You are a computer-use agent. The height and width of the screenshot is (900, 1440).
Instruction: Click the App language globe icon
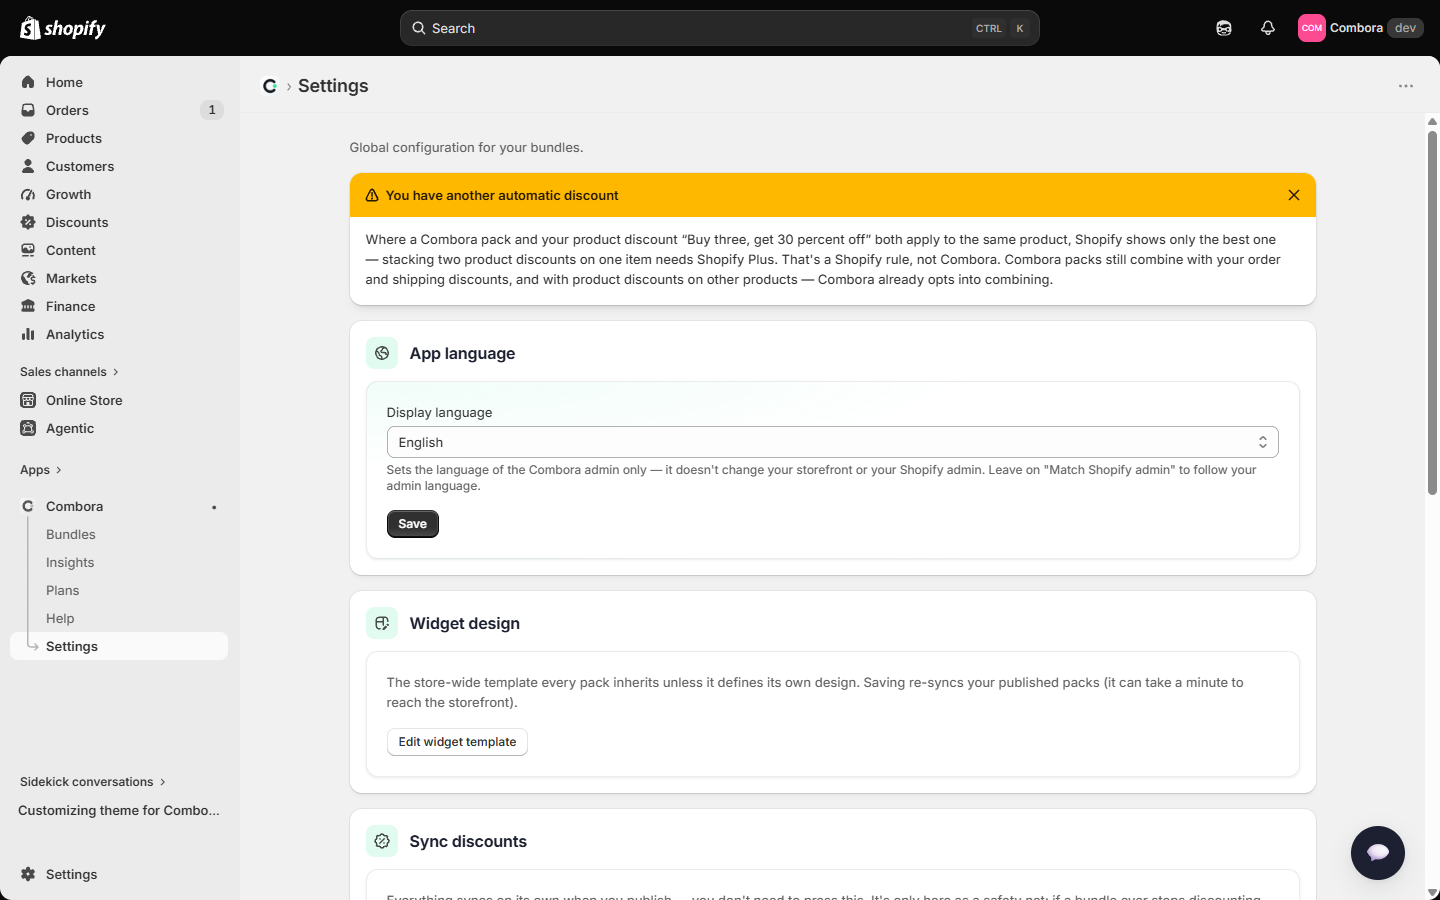click(382, 353)
